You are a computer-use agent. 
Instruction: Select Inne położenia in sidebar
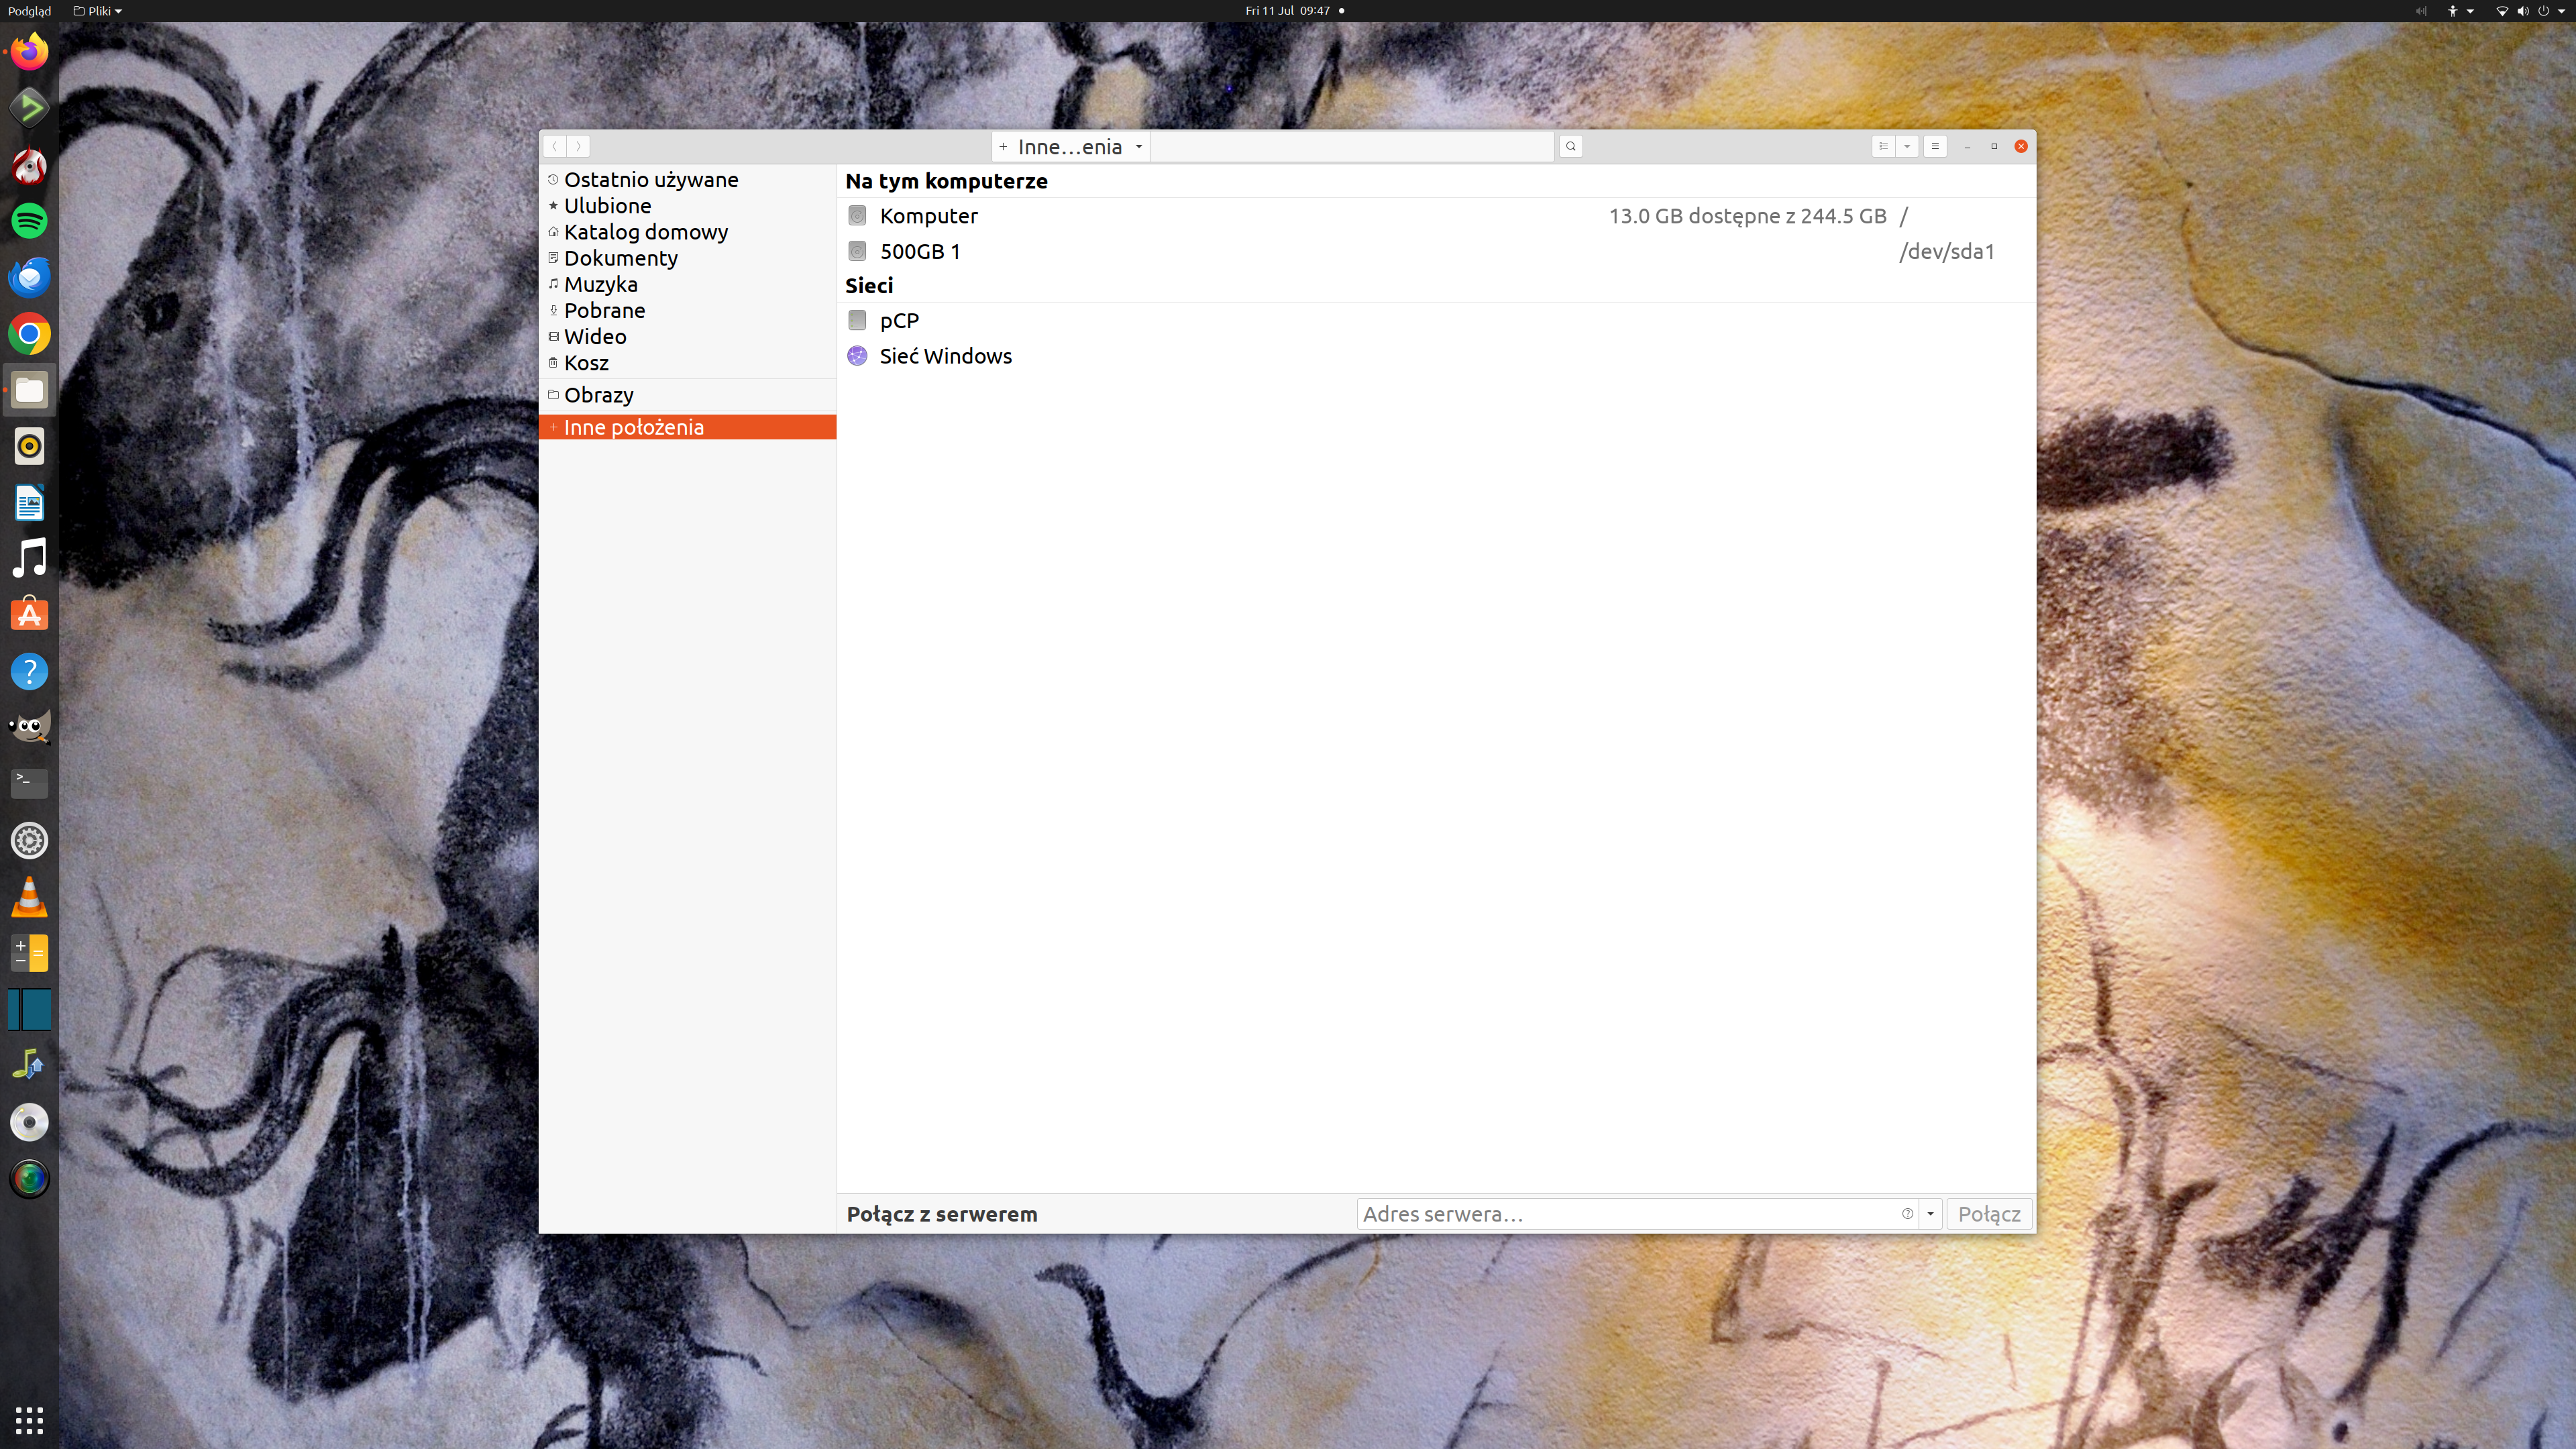pyautogui.click(x=687, y=427)
